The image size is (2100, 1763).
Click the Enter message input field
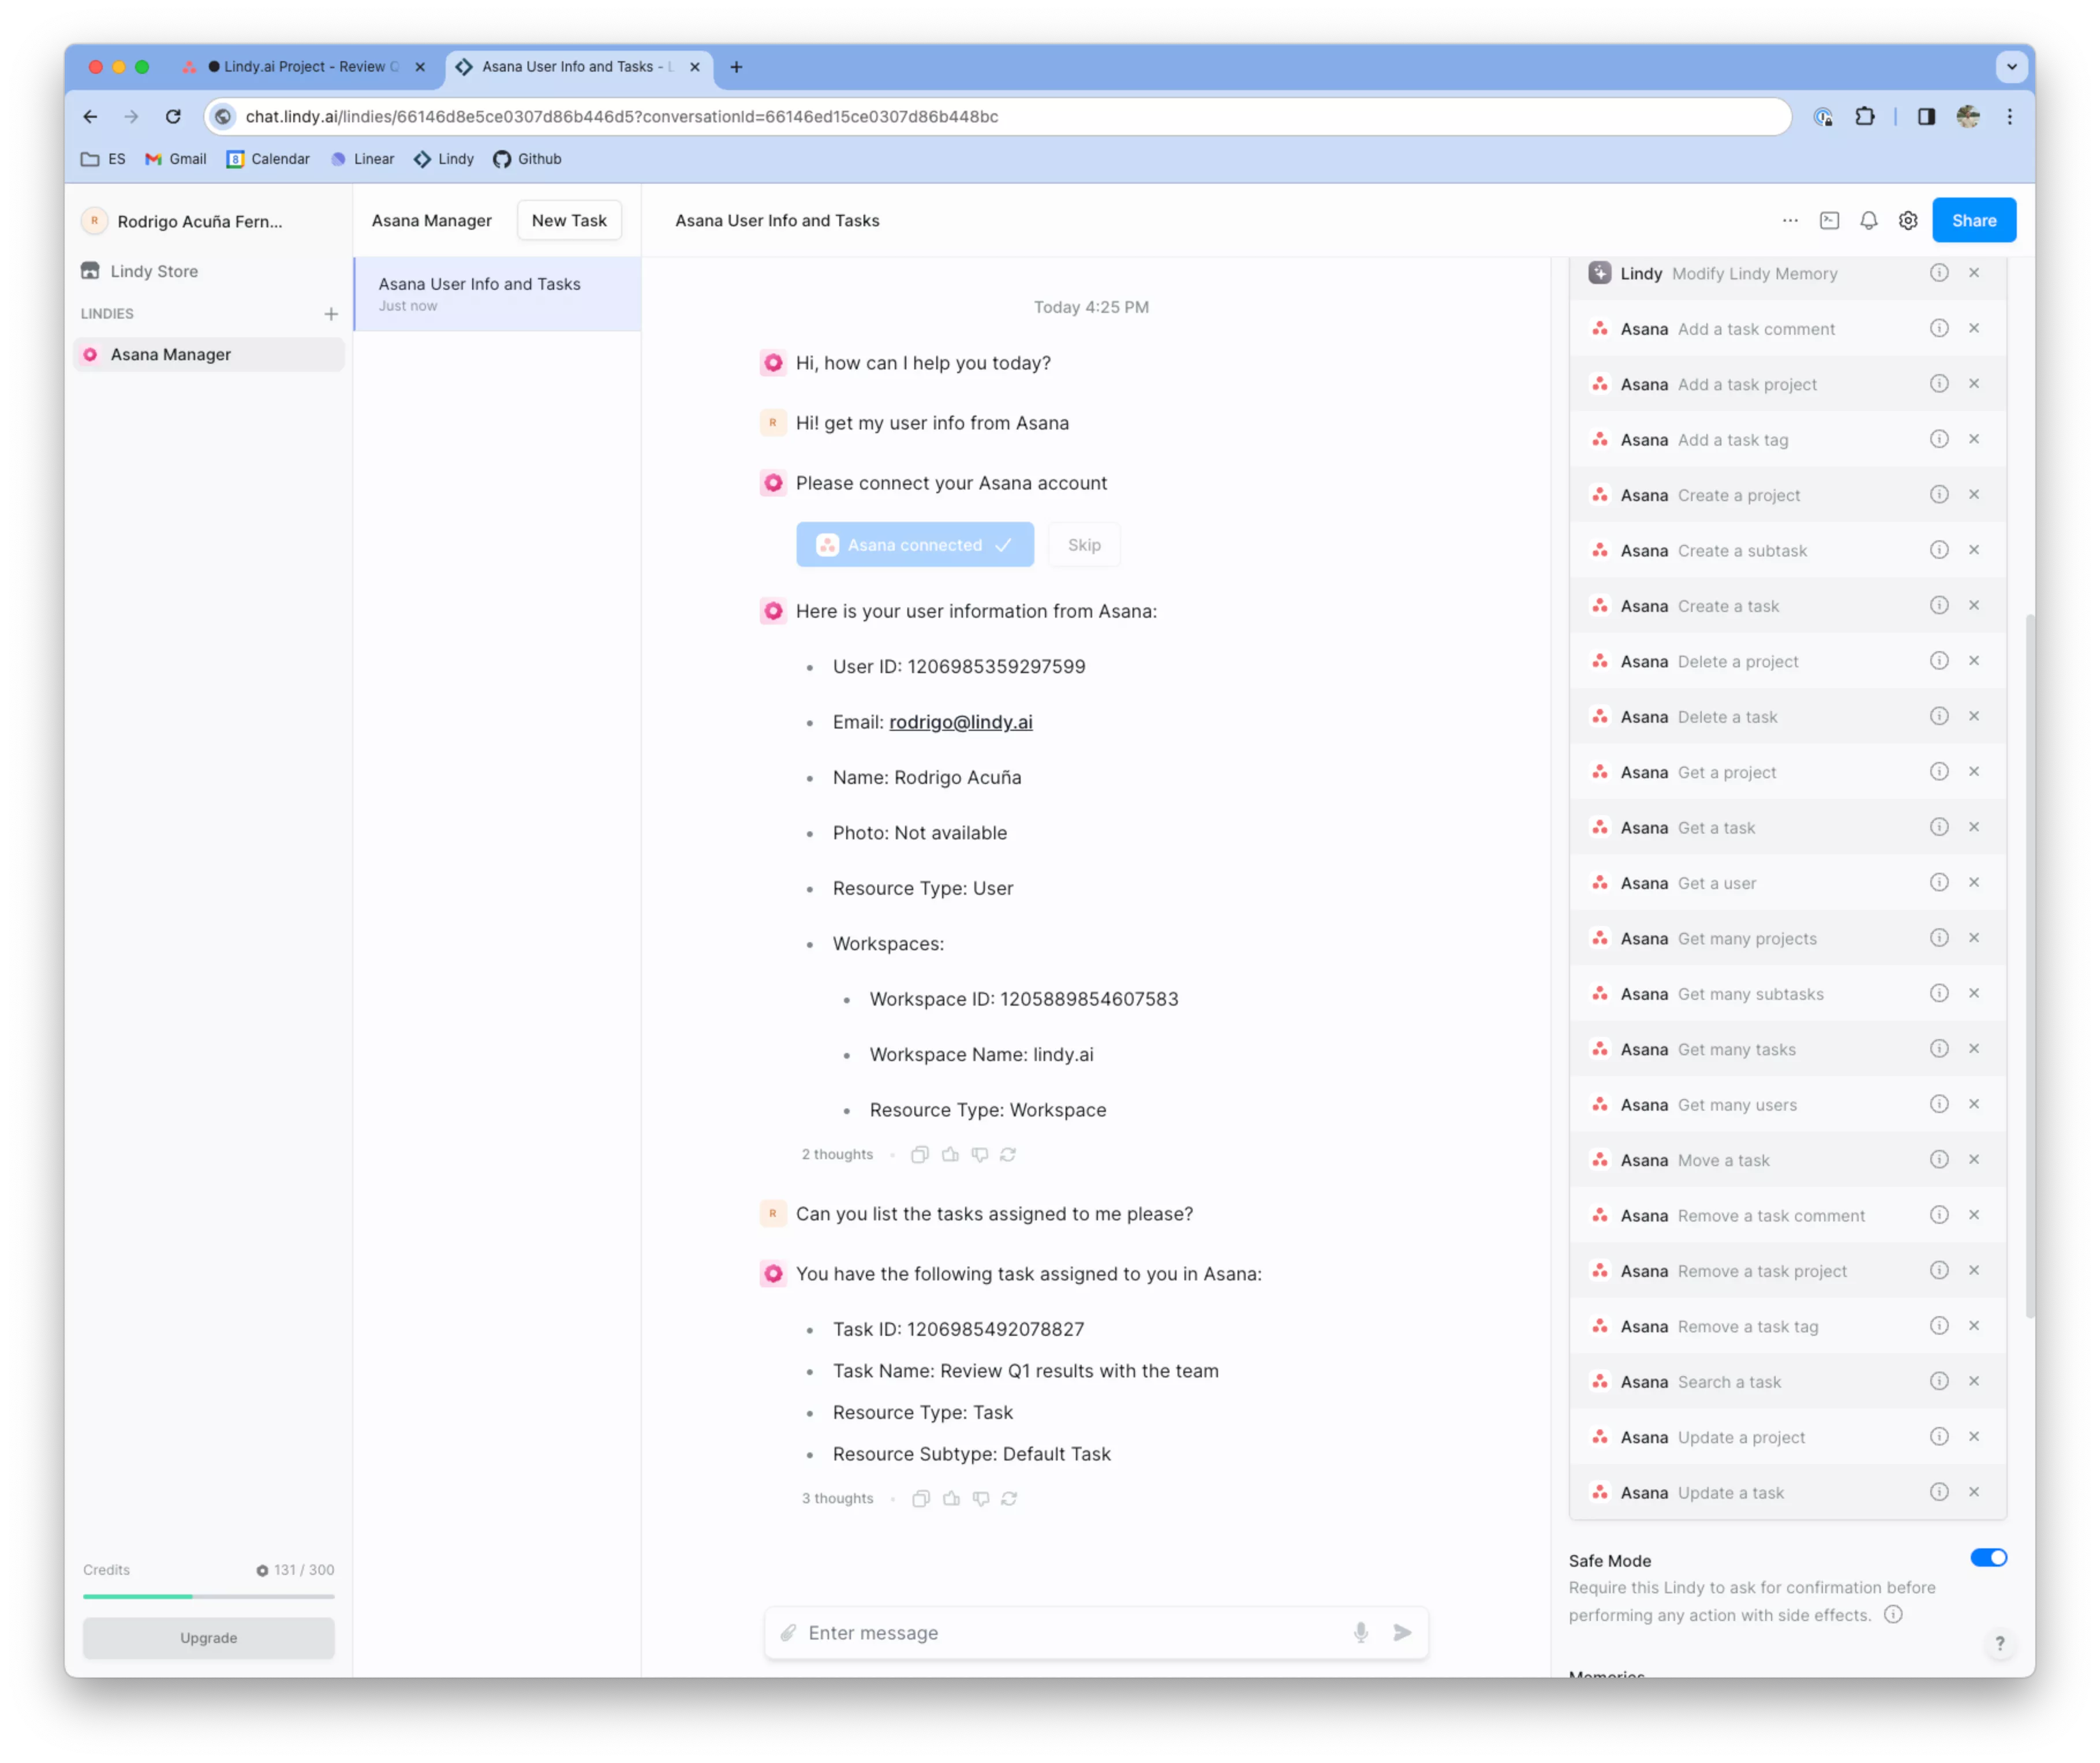click(x=1070, y=1633)
